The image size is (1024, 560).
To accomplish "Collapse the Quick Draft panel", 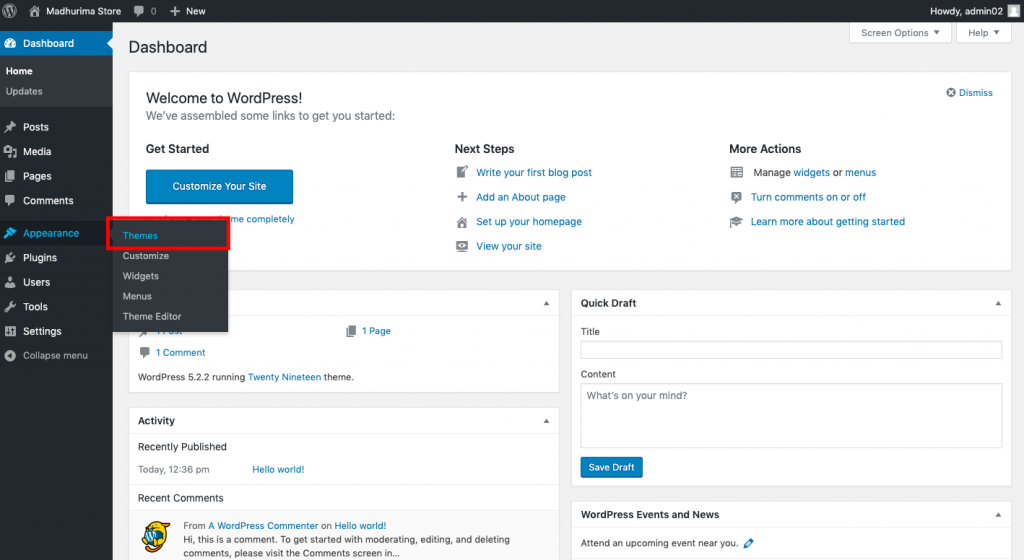I will coord(998,303).
